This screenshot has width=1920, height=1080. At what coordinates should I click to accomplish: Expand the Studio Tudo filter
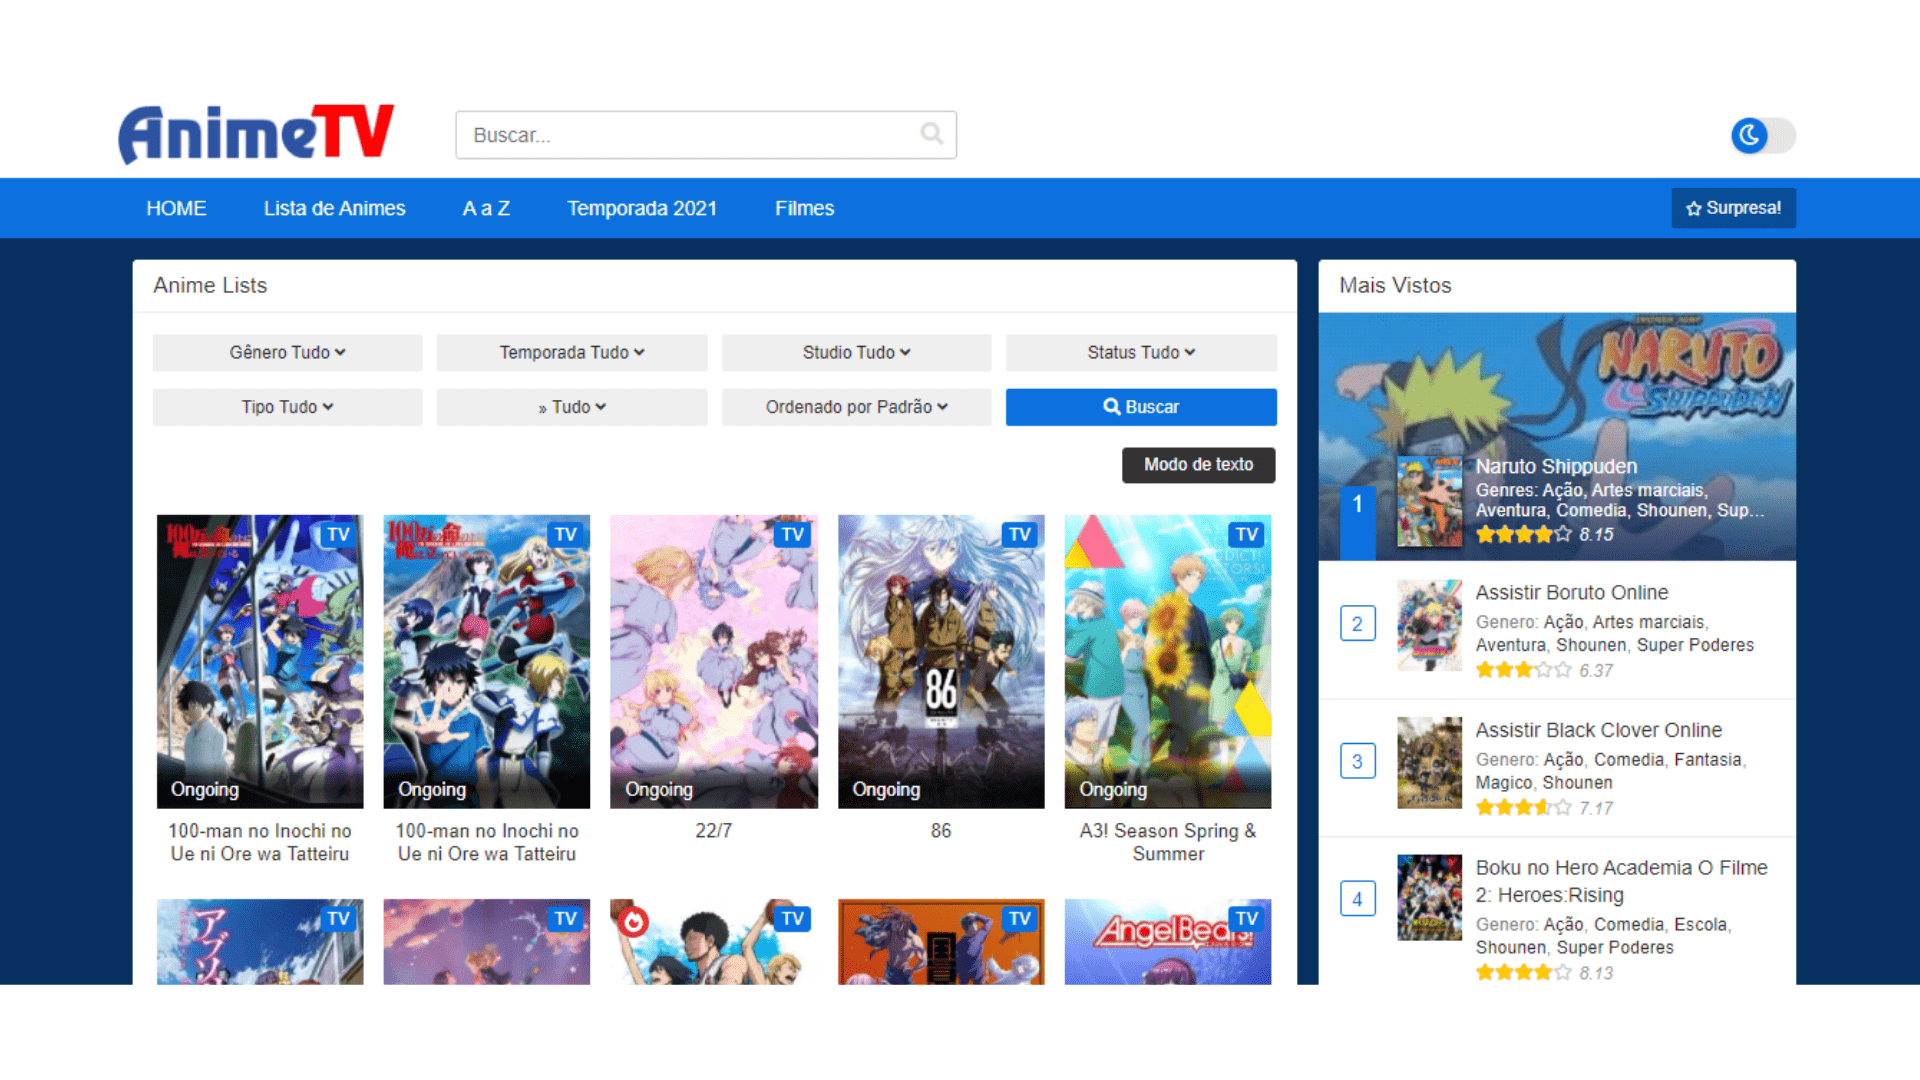pyautogui.click(x=856, y=352)
